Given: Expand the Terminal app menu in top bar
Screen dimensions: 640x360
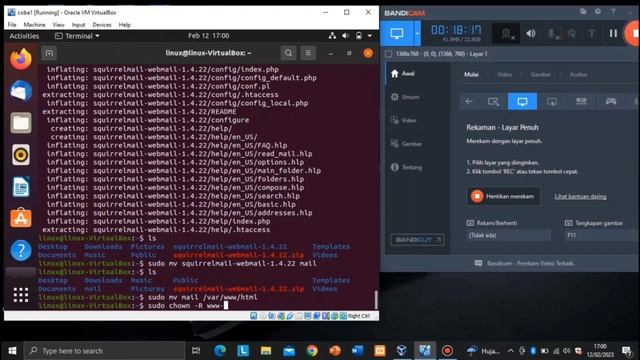Looking at the screenshot, I should [x=77, y=36].
